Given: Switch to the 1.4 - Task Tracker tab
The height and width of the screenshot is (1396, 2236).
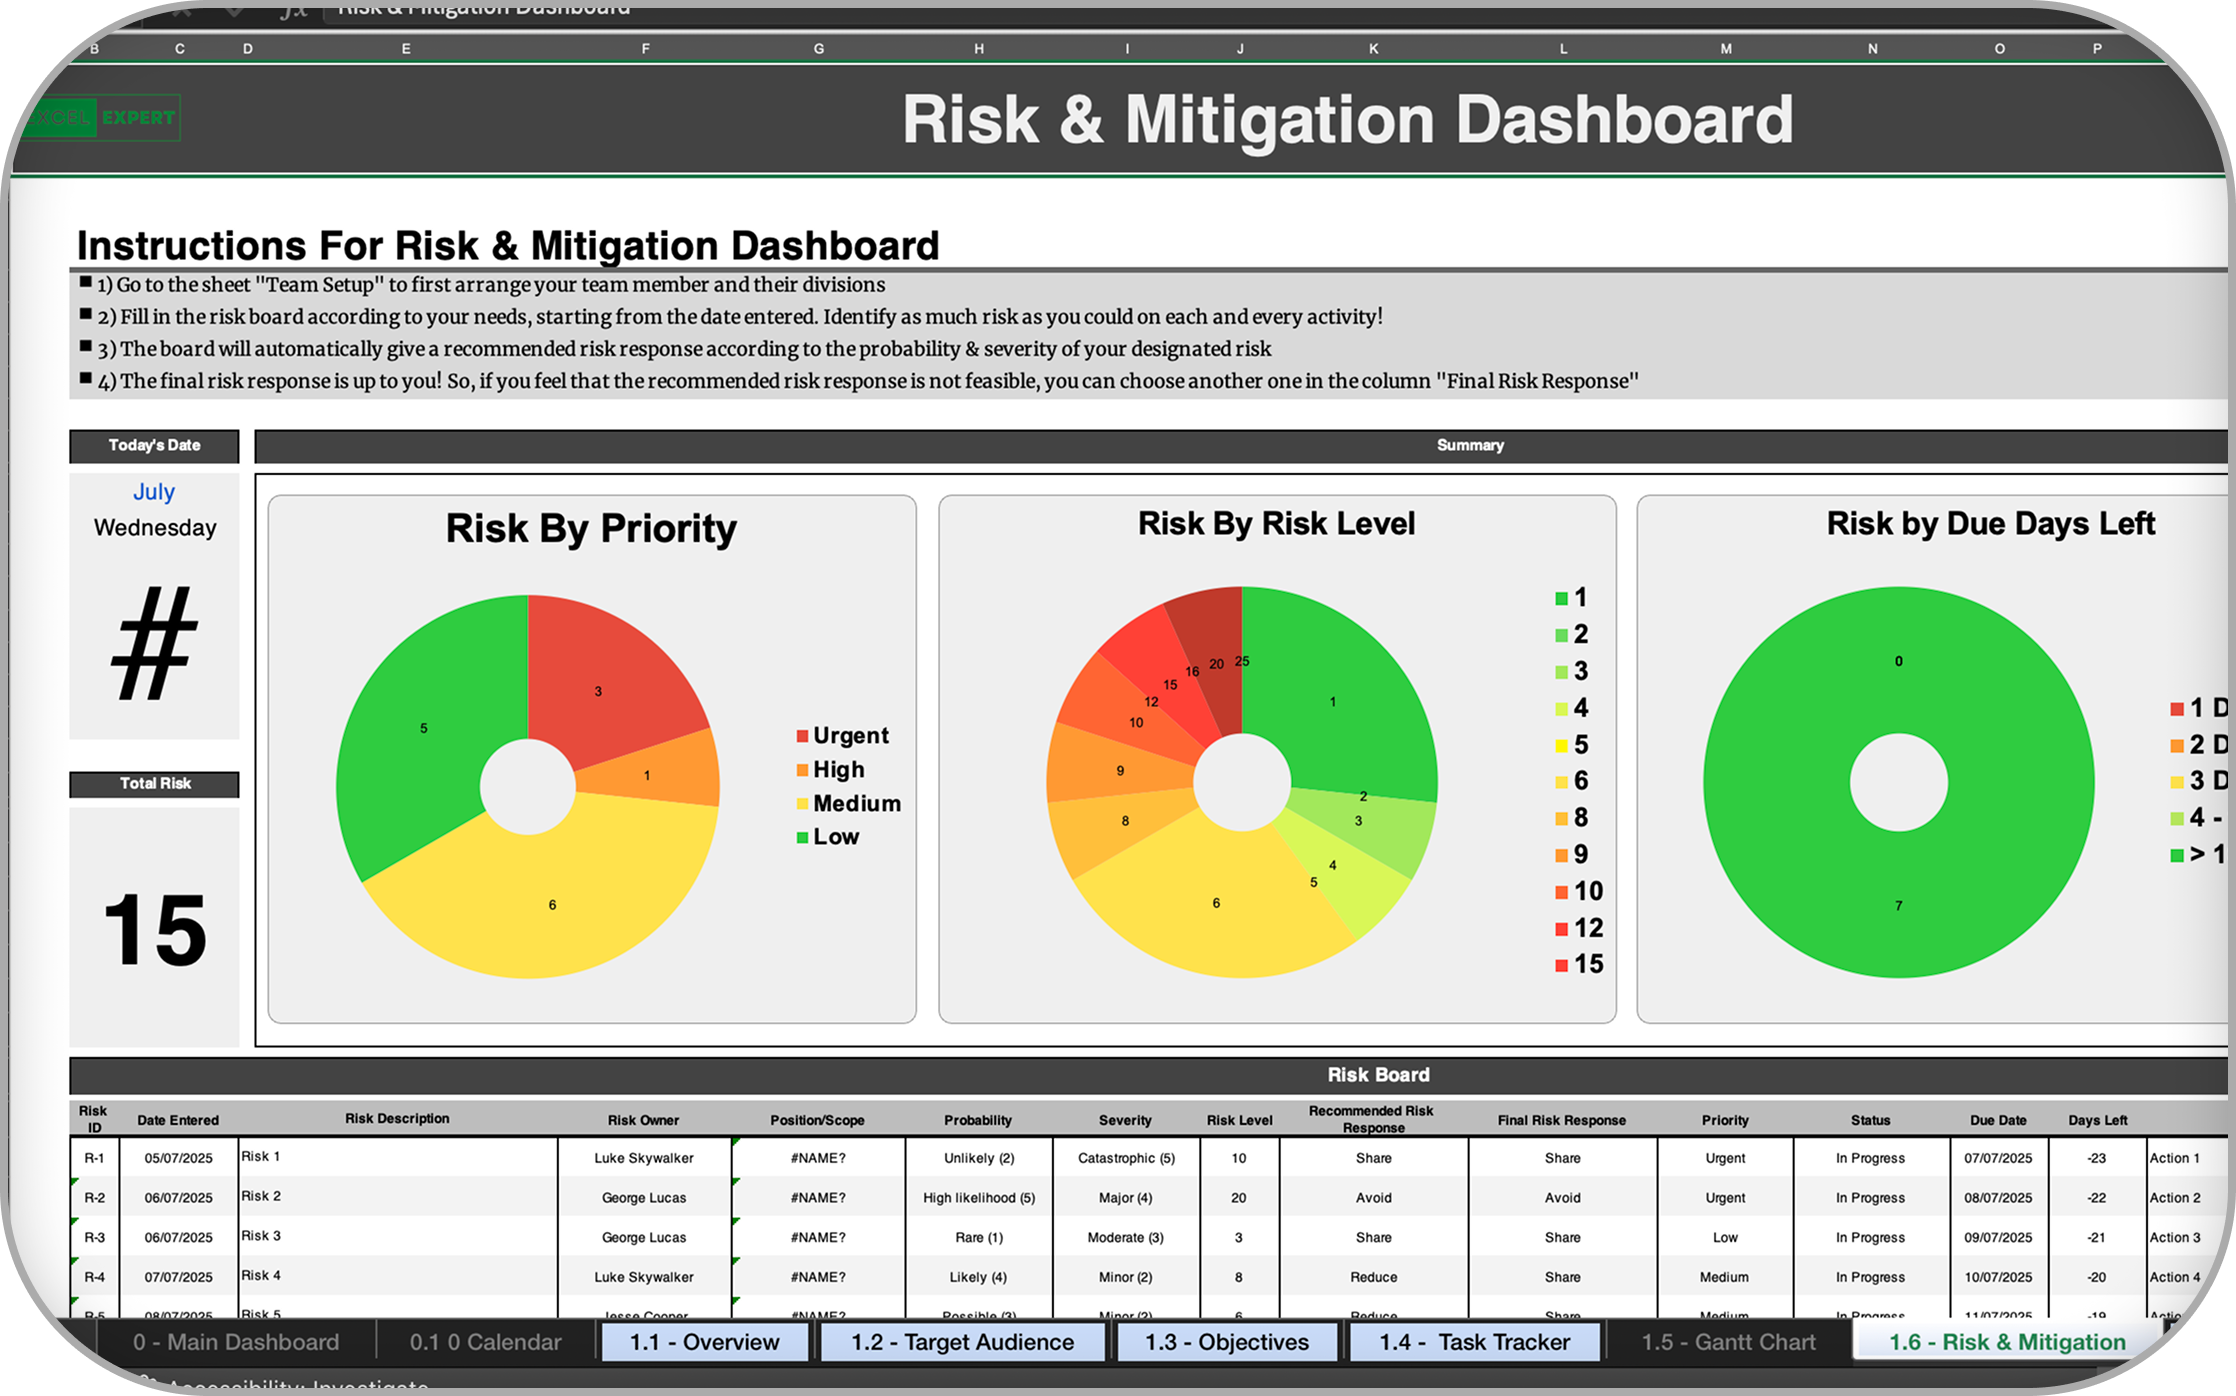Looking at the screenshot, I should tap(1474, 1342).
